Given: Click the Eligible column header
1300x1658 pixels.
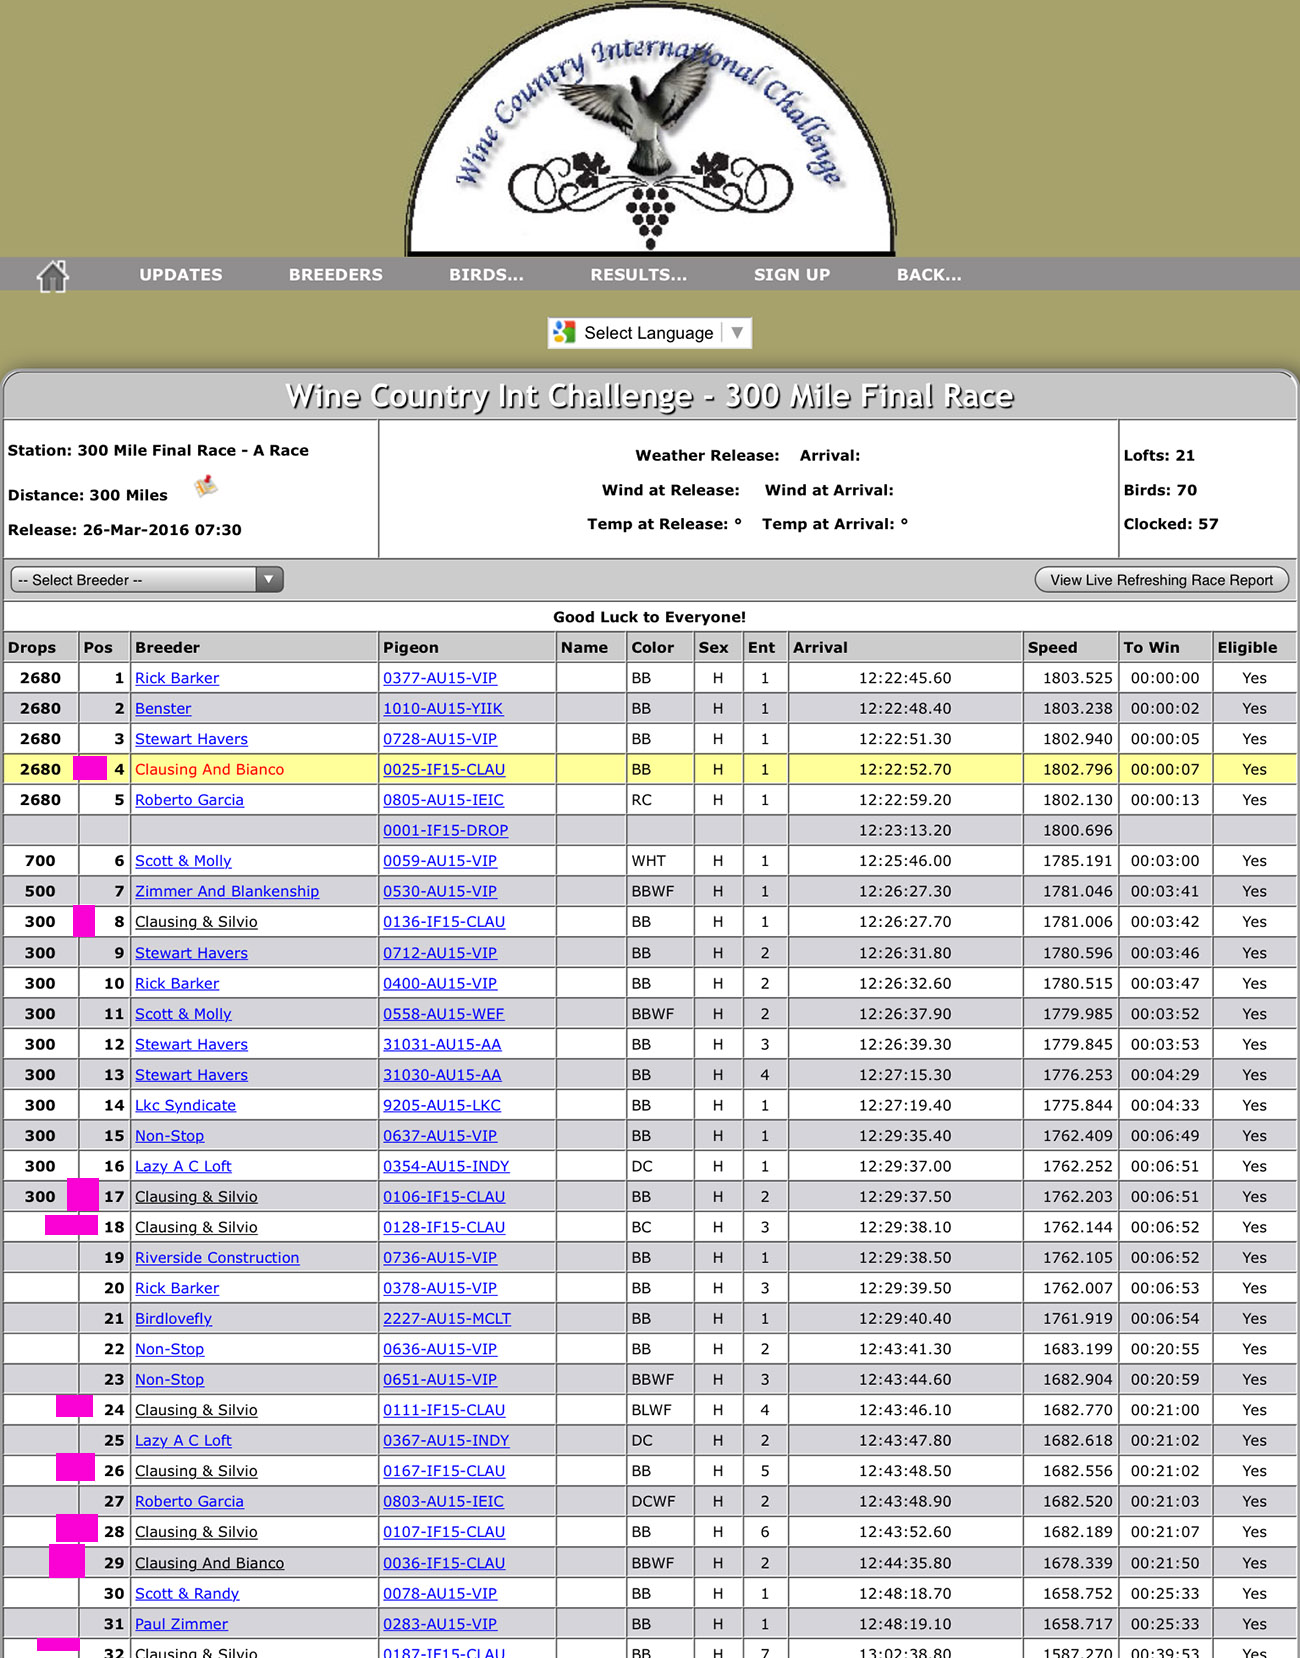Looking at the screenshot, I should coord(1247,647).
